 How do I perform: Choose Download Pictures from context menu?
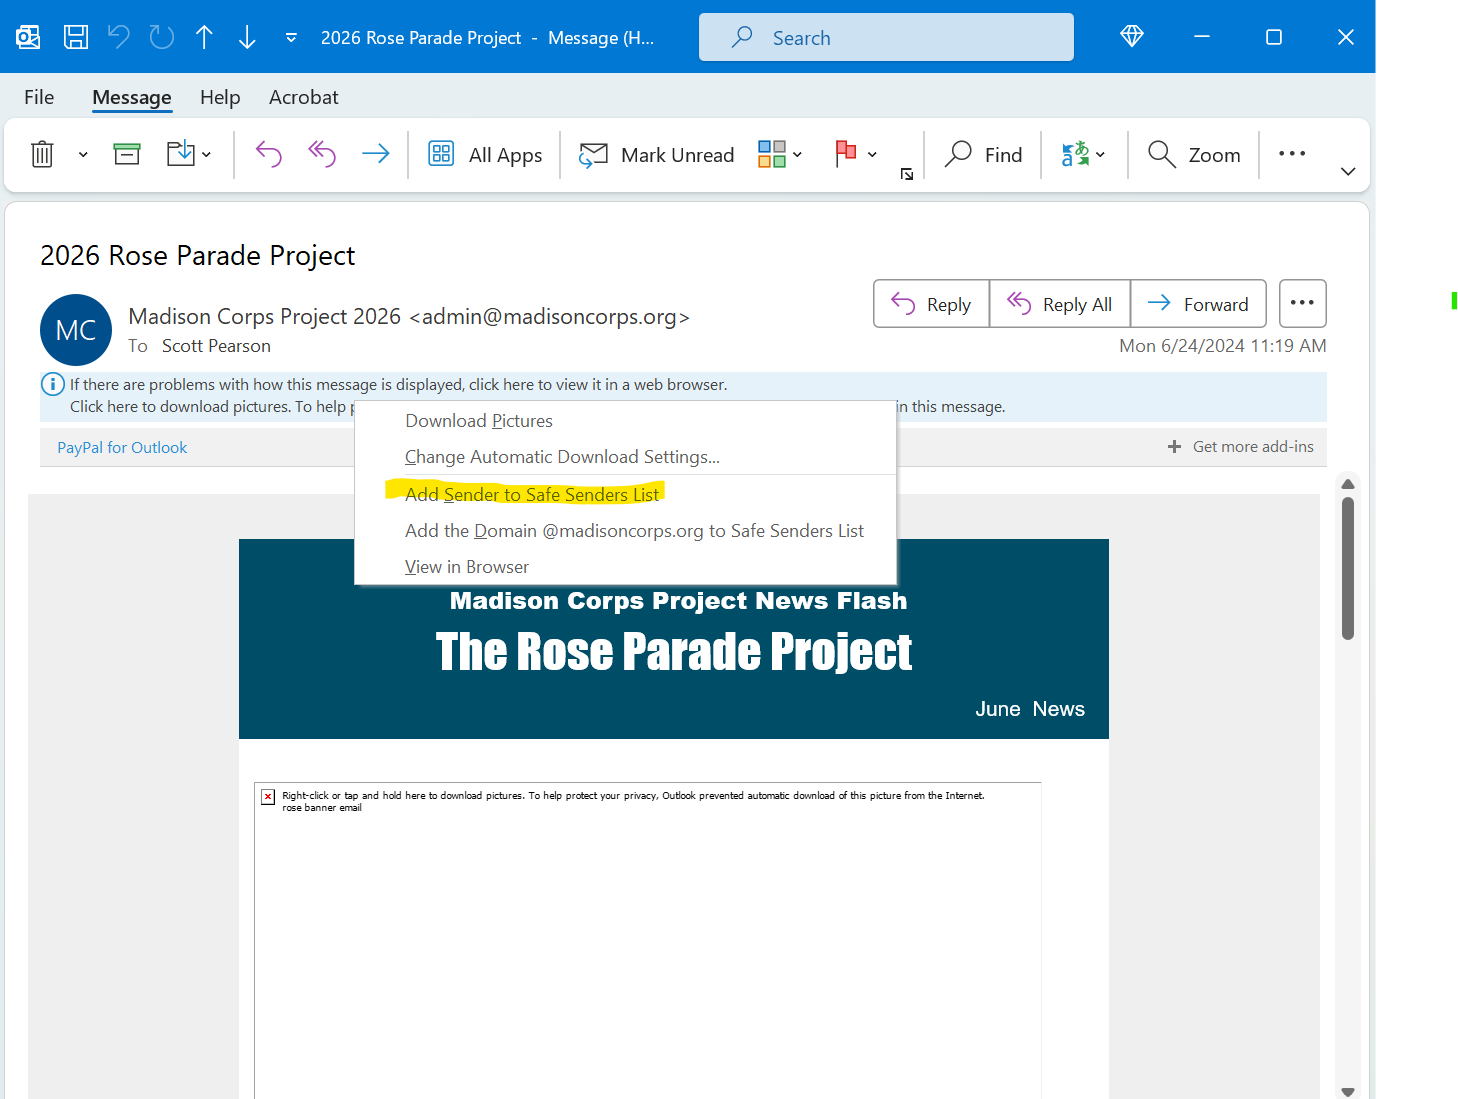click(479, 421)
